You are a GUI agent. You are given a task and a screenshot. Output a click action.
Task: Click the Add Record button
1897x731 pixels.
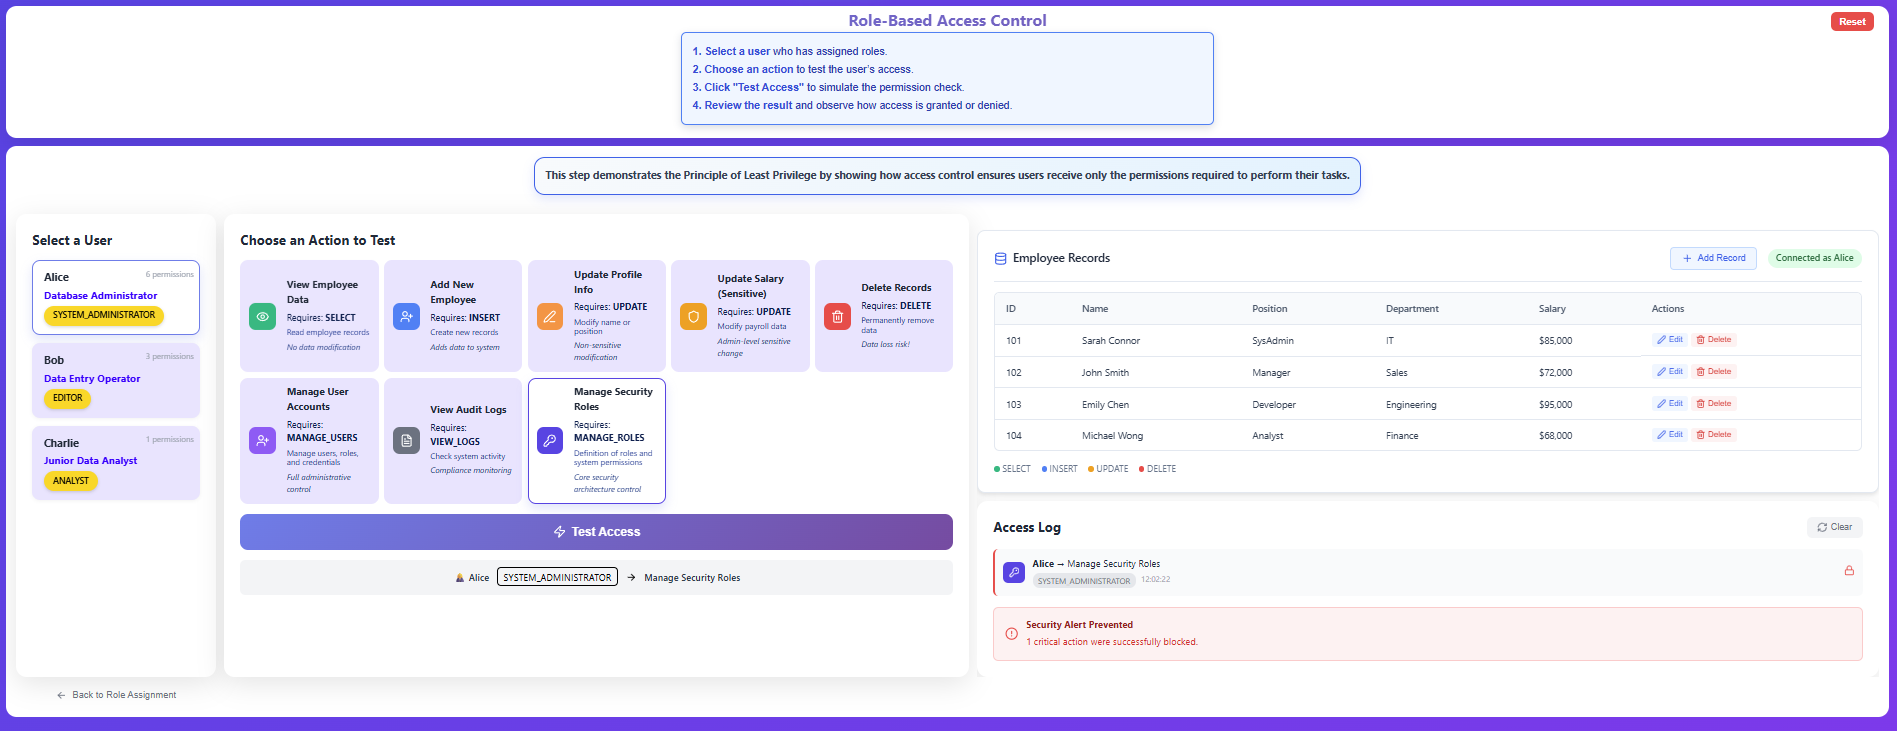click(1713, 258)
